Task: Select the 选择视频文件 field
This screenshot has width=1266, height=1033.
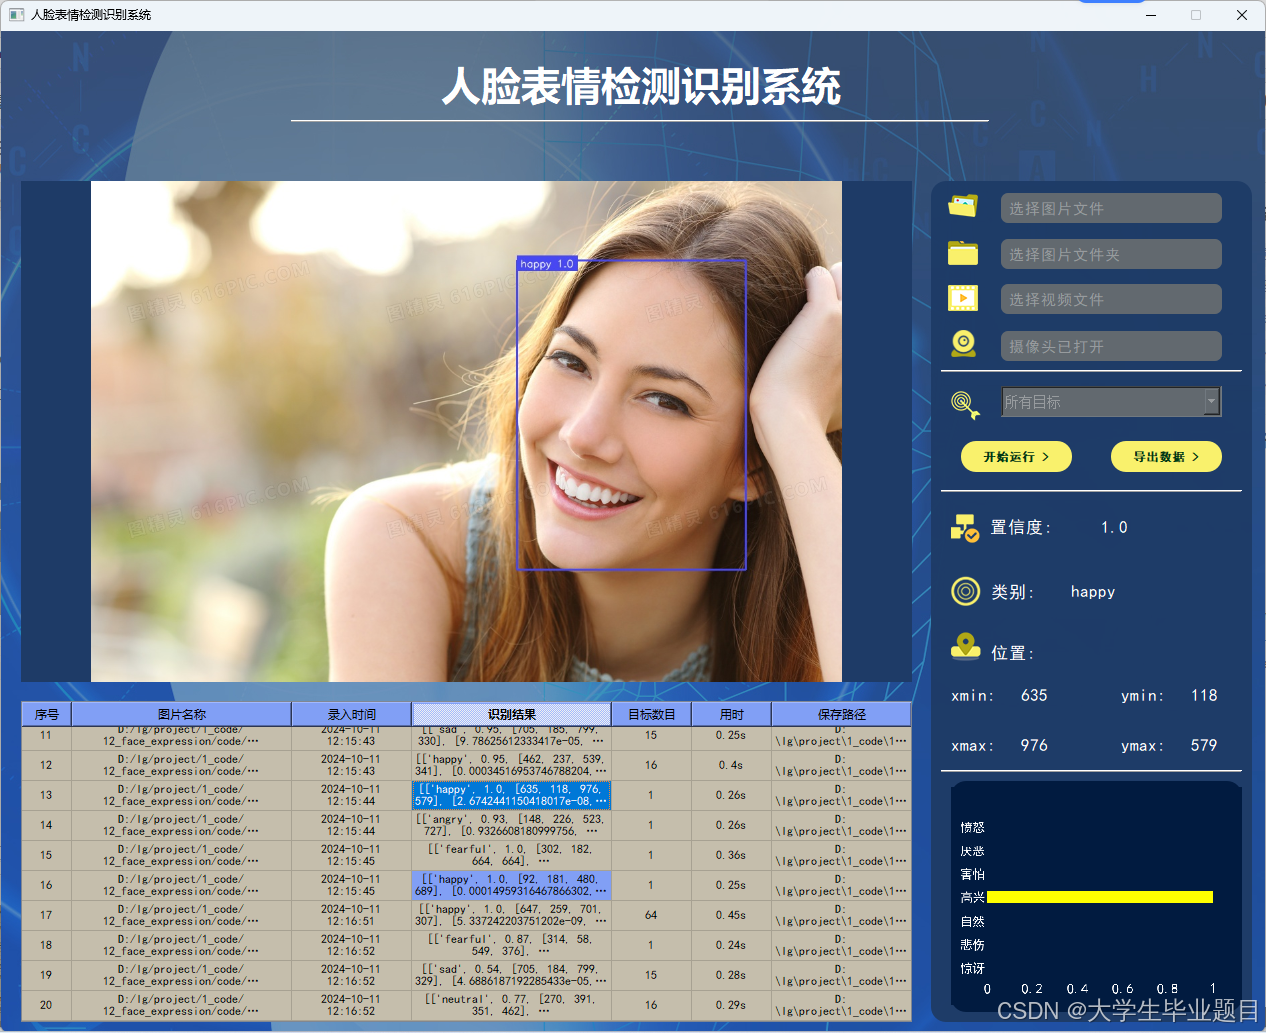Action: point(1111,299)
